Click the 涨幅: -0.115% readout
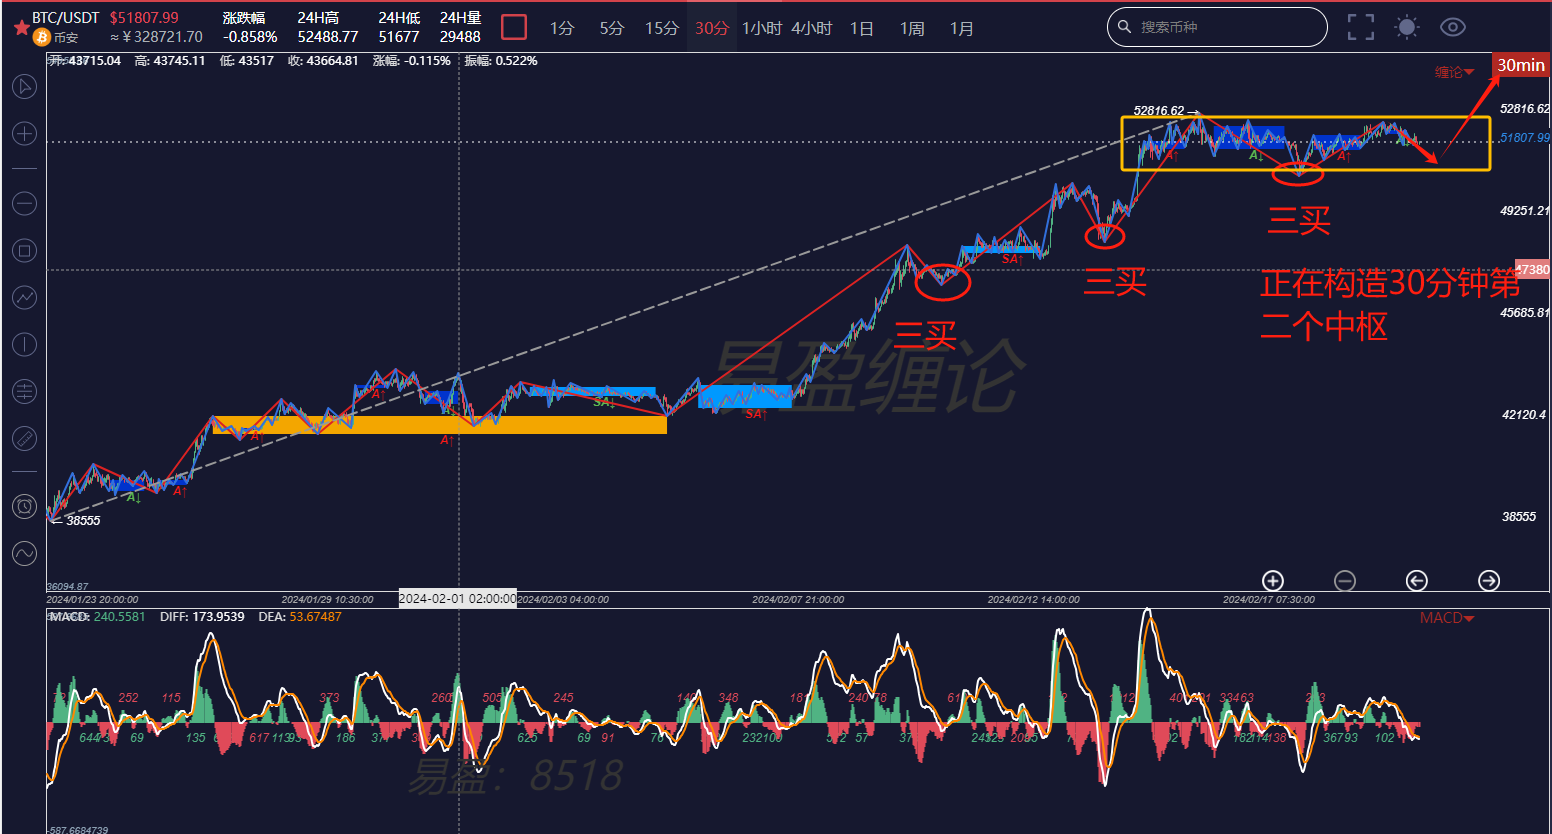The height and width of the screenshot is (834, 1552). coord(412,61)
